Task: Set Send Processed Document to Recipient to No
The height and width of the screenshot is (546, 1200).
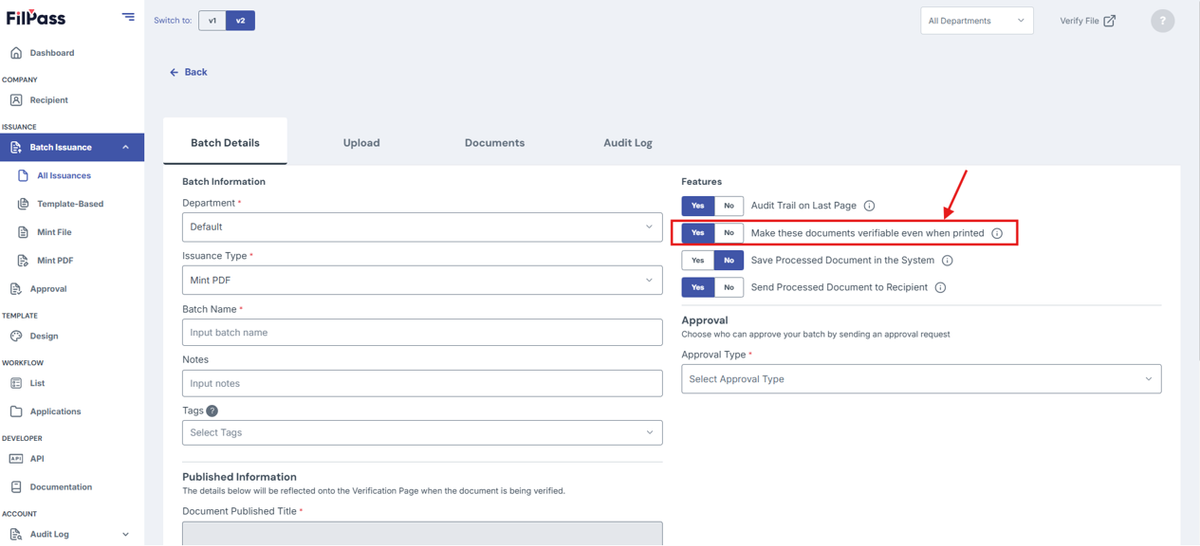Action: (729, 287)
